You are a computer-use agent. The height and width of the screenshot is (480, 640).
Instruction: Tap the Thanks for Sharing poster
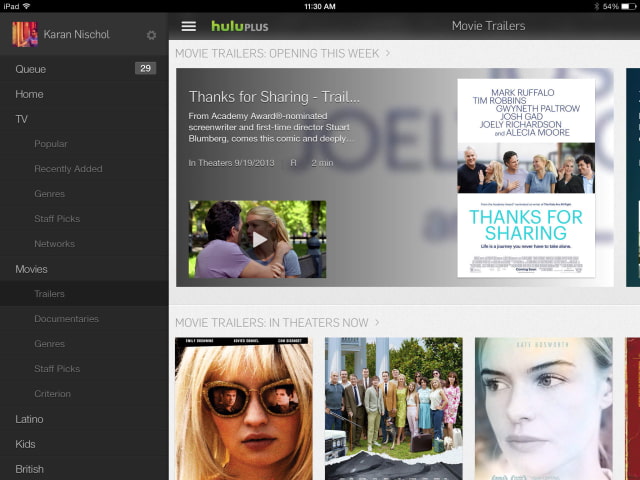tap(526, 178)
